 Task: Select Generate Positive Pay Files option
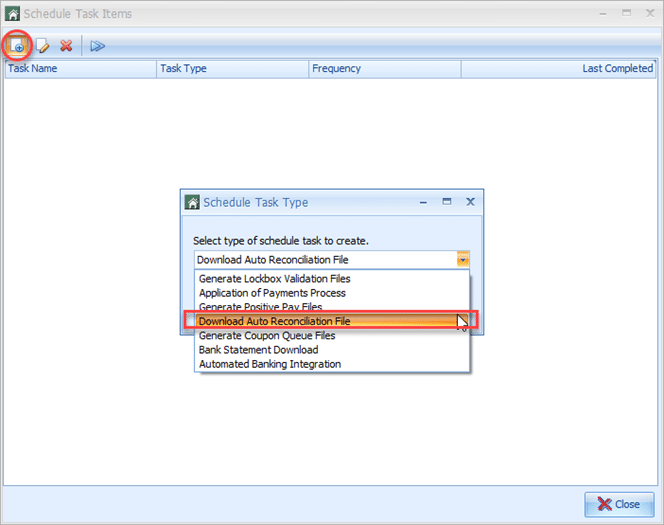pos(332,307)
